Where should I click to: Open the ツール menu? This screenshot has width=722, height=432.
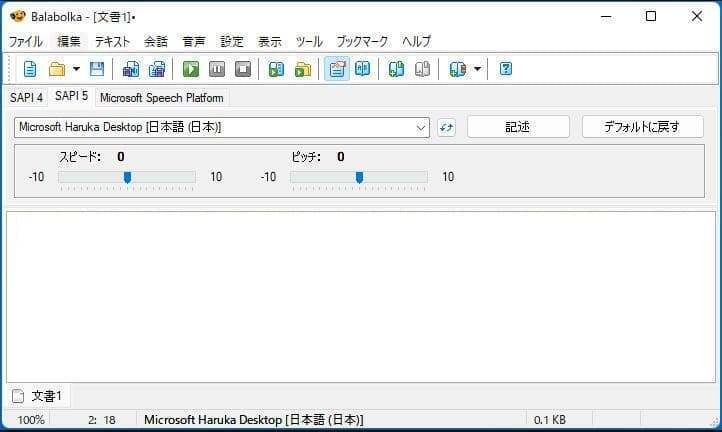click(309, 41)
